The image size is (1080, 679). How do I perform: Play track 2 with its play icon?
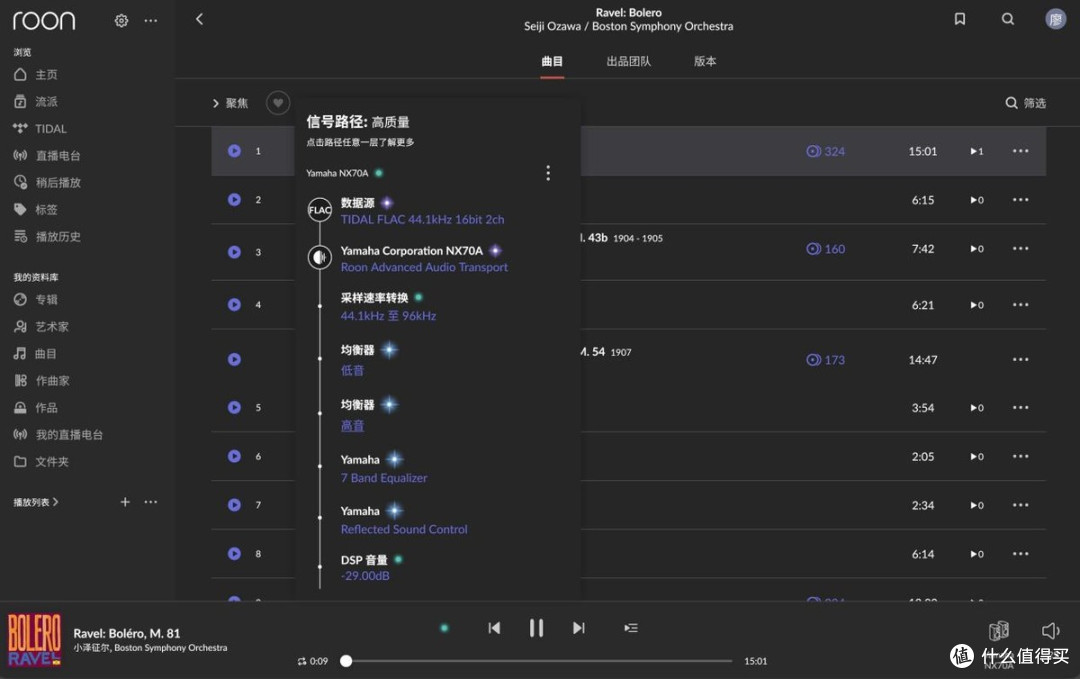point(234,200)
